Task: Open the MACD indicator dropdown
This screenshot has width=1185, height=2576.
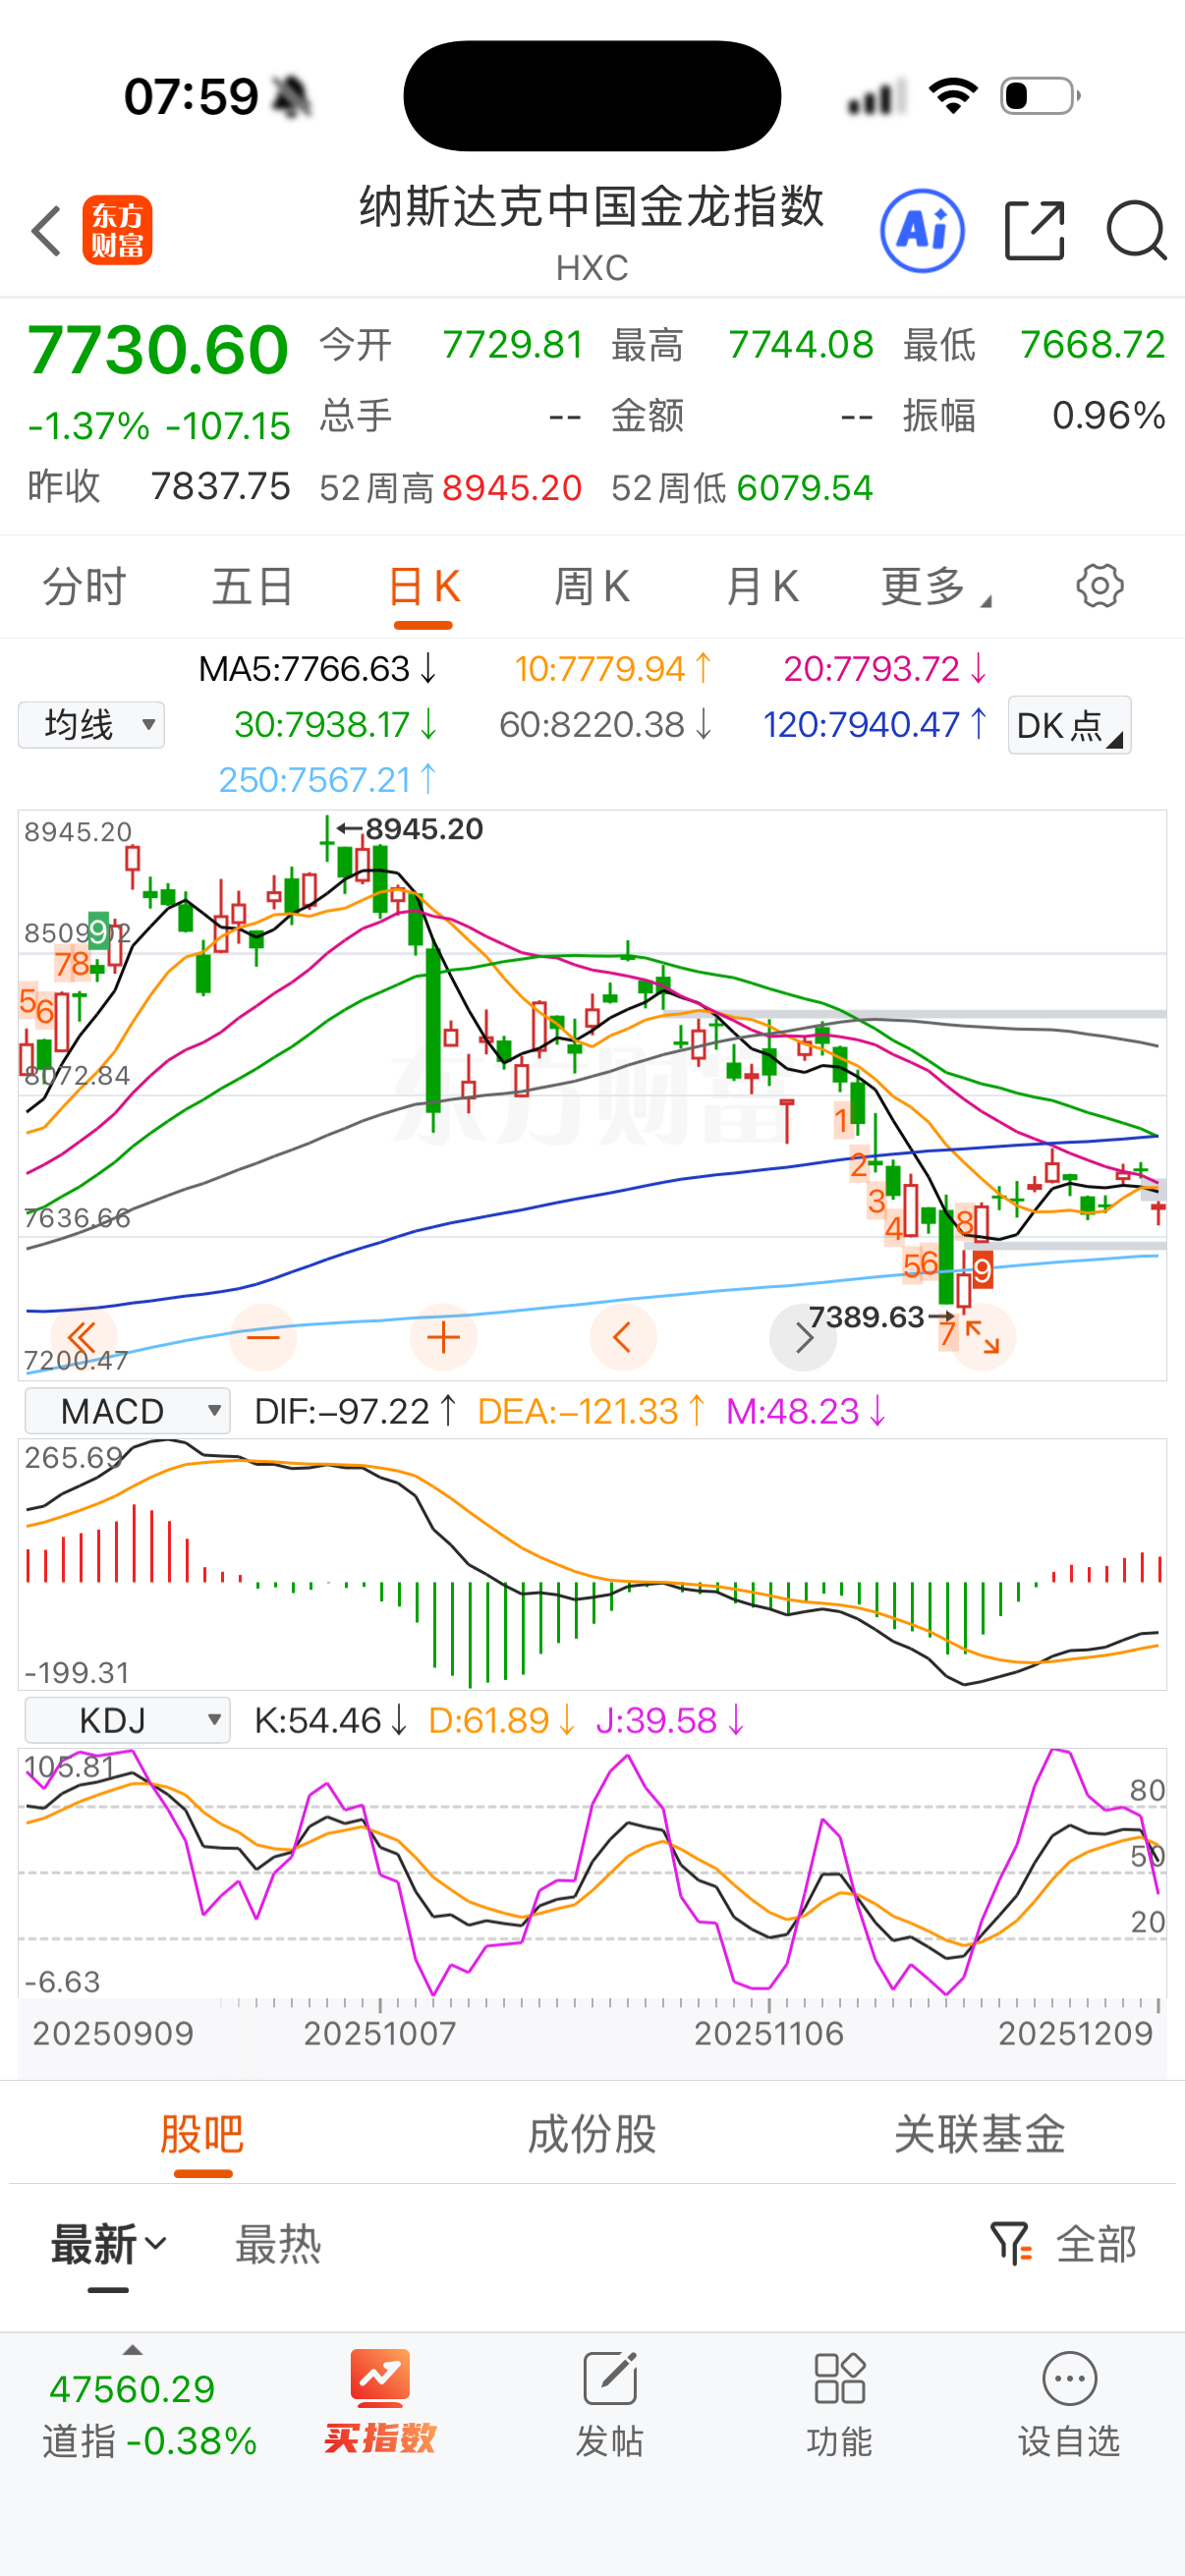Action: click(x=127, y=1411)
